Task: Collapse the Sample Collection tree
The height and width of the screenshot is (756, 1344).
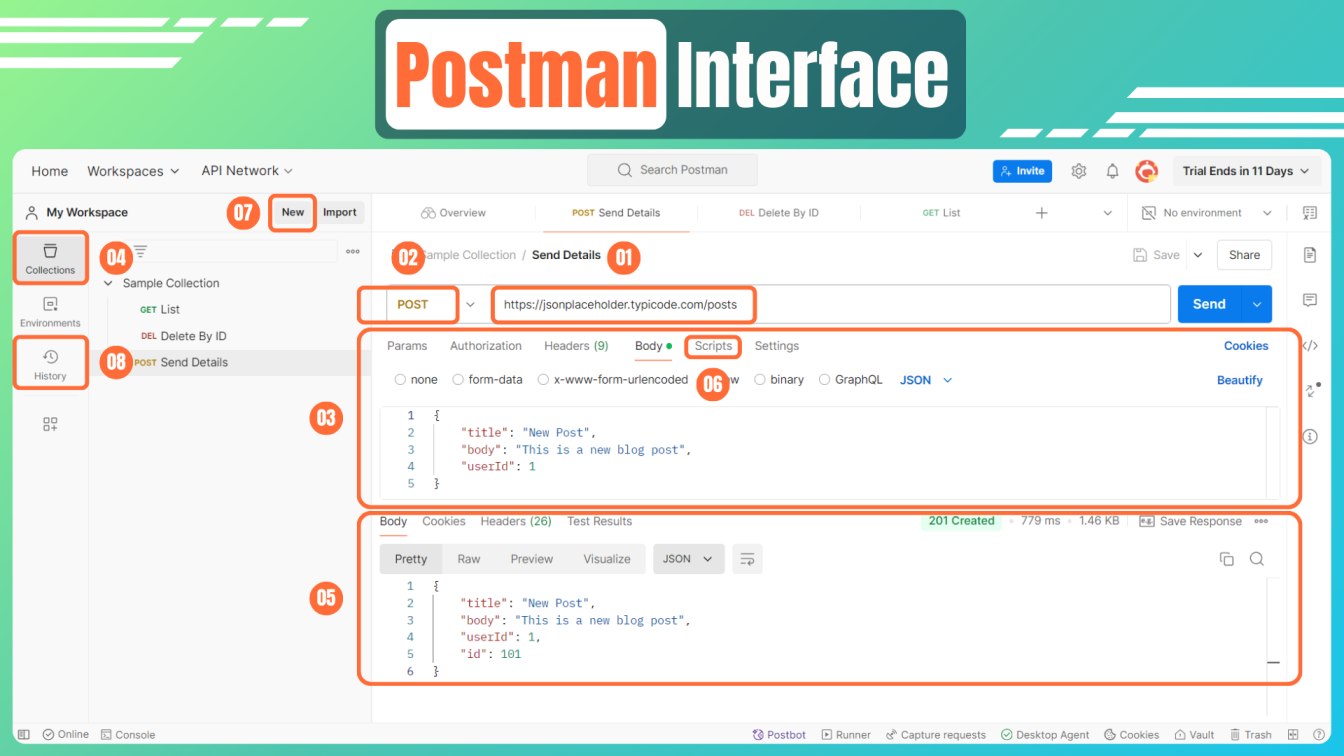Action: point(109,283)
